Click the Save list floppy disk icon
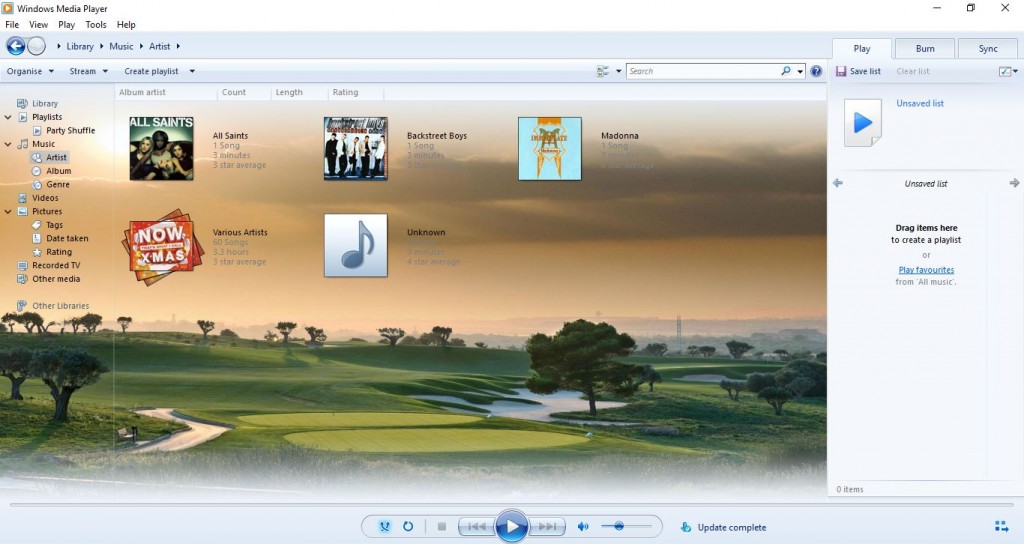Viewport: 1024px width, 544px height. click(x=841, y=71)
